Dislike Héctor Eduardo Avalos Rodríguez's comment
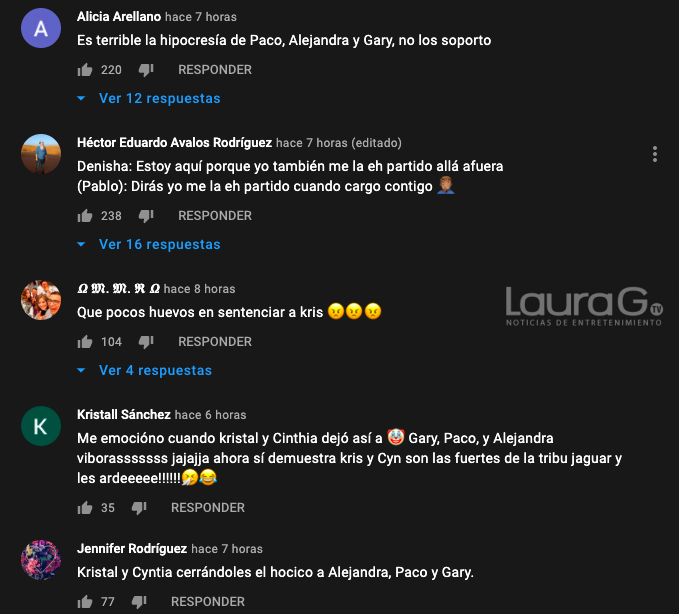 (146, 216)
